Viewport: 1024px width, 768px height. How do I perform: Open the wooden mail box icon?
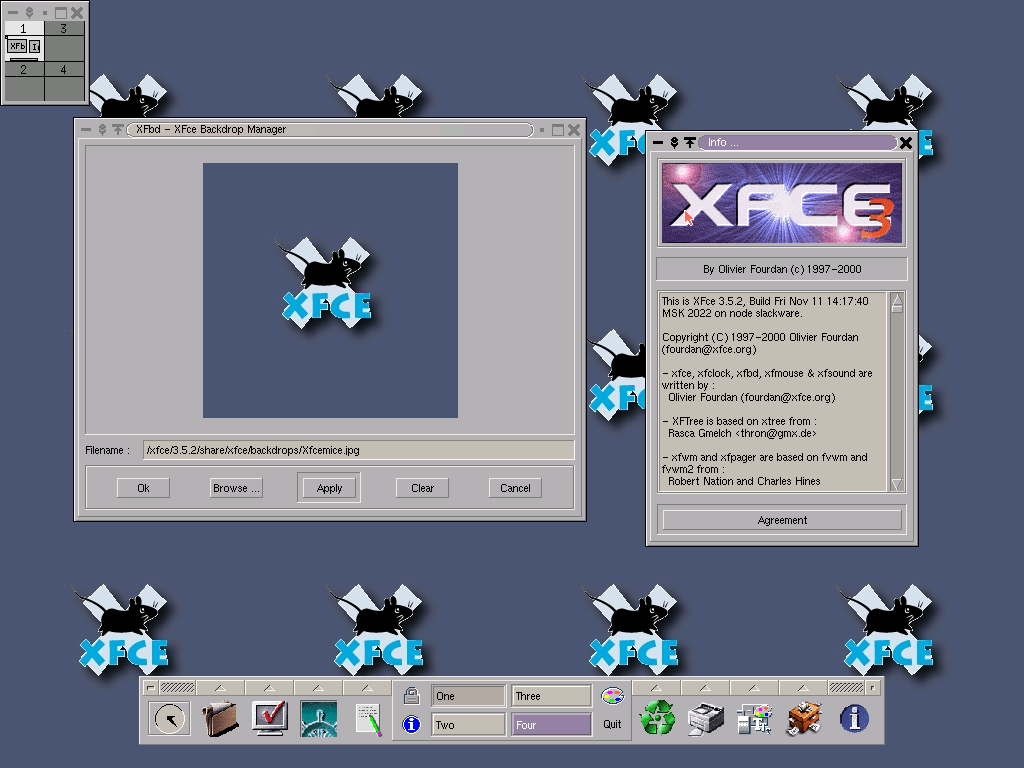point(804,719)
